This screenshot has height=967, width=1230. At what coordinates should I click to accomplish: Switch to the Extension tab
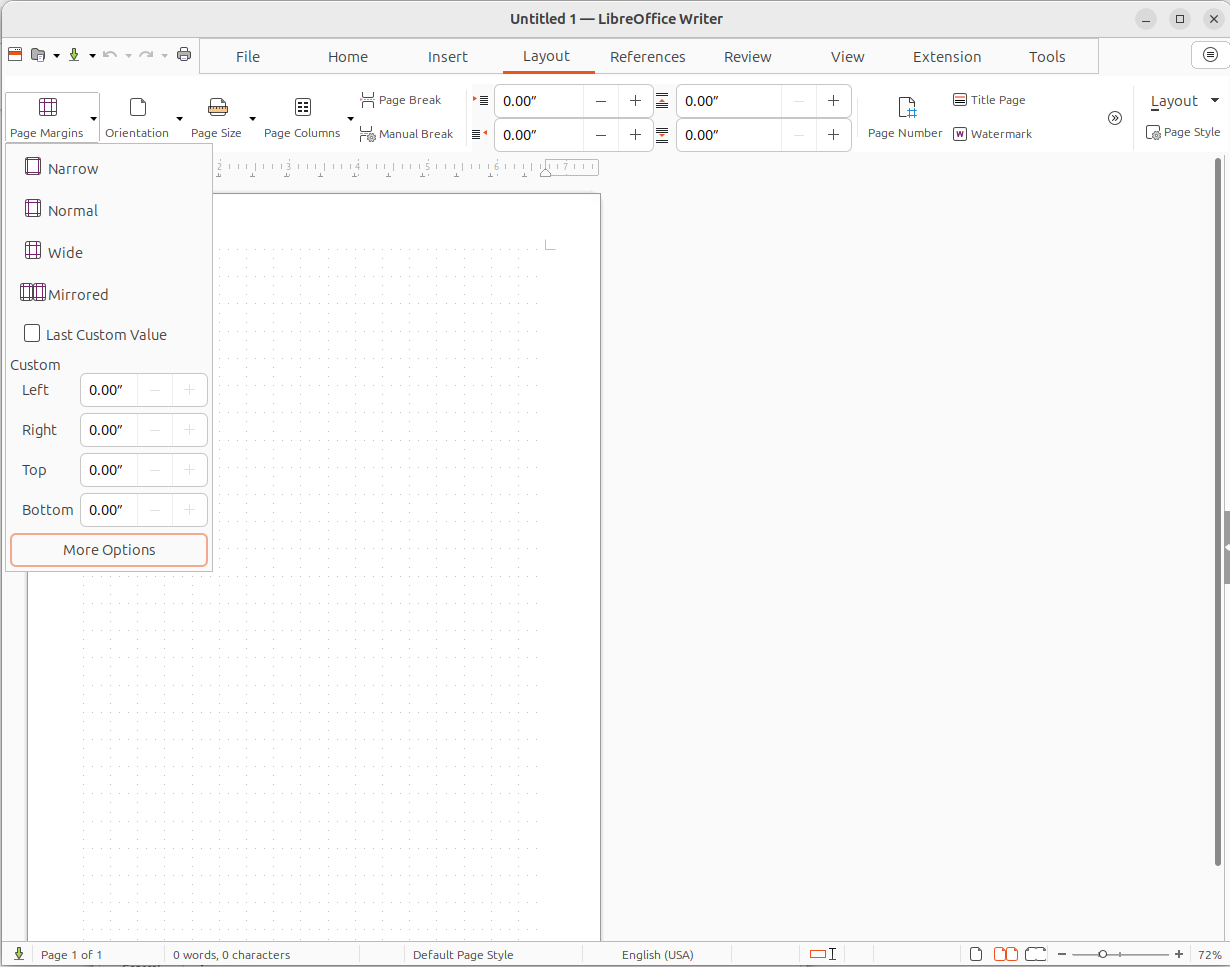(x=947, y=56)
